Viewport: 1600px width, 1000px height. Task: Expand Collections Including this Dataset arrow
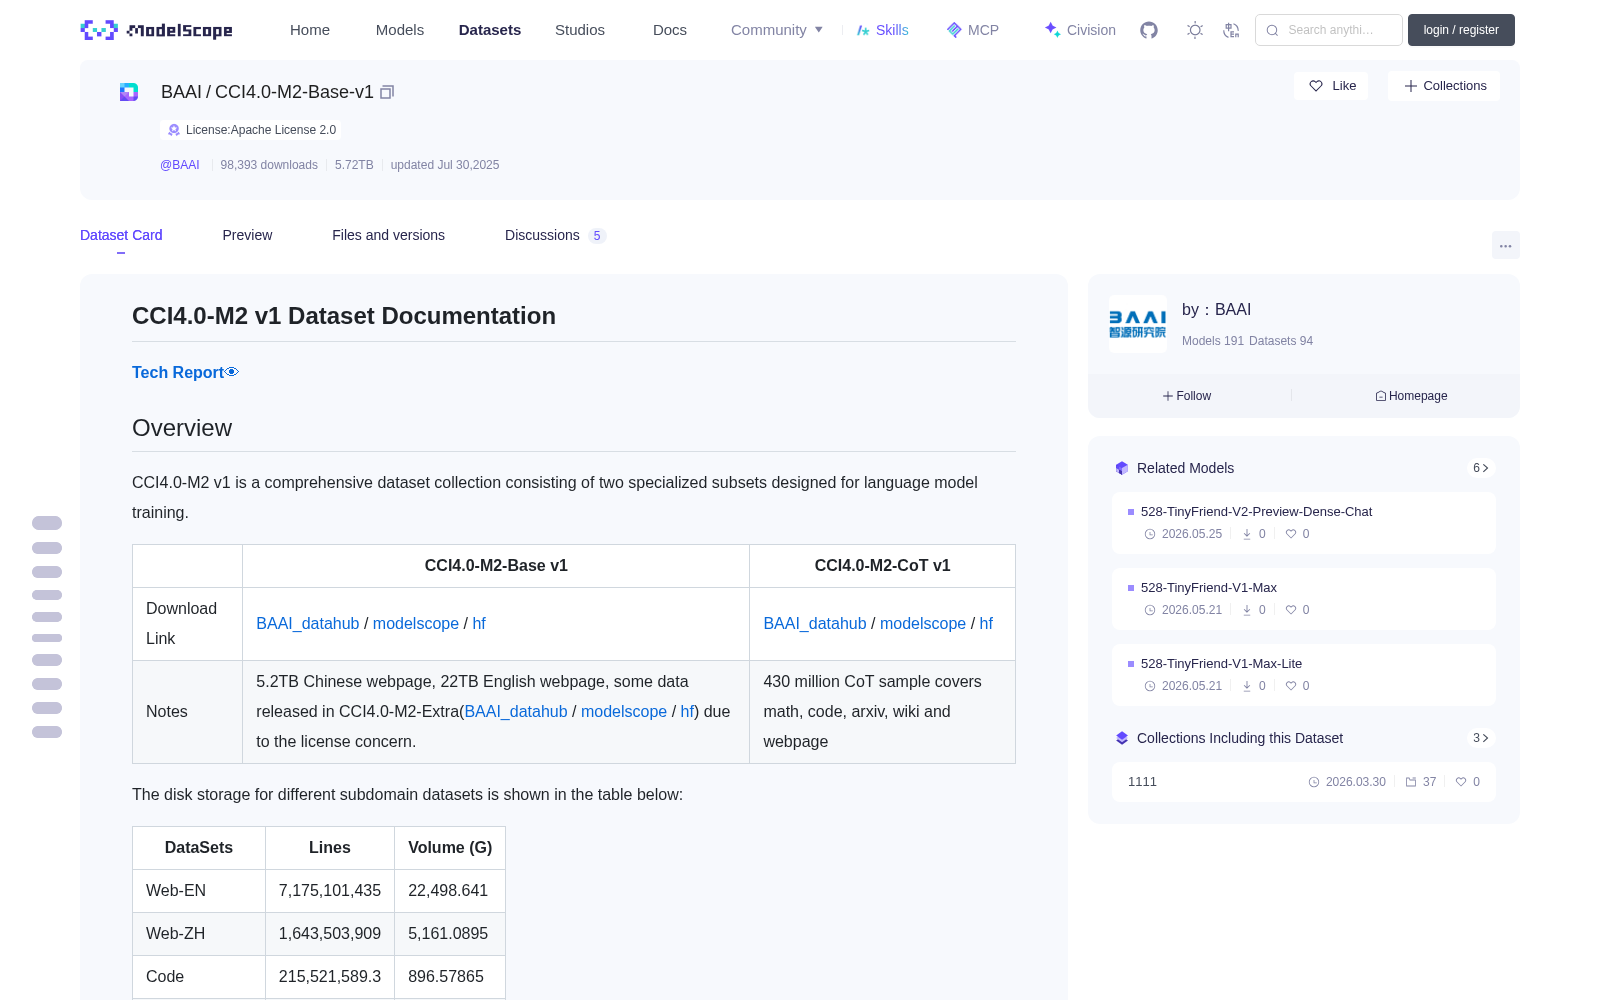tap(1481, 738)
